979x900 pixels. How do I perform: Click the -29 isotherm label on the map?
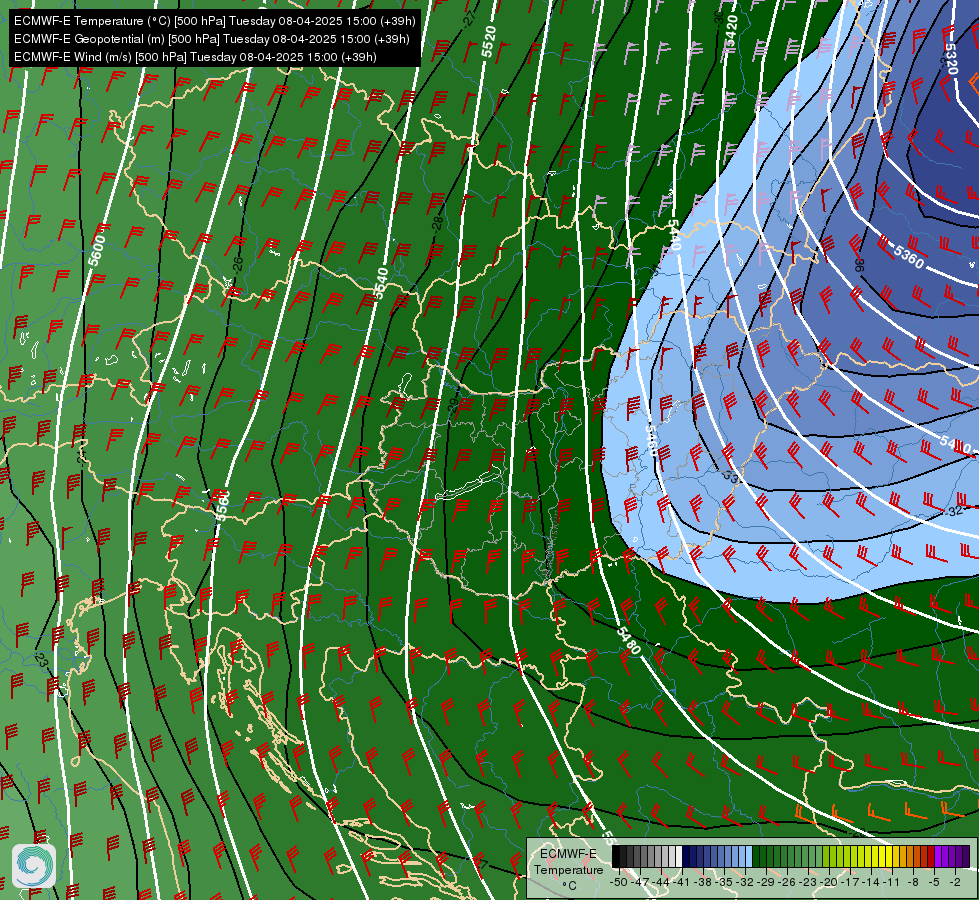coord(453,405)
